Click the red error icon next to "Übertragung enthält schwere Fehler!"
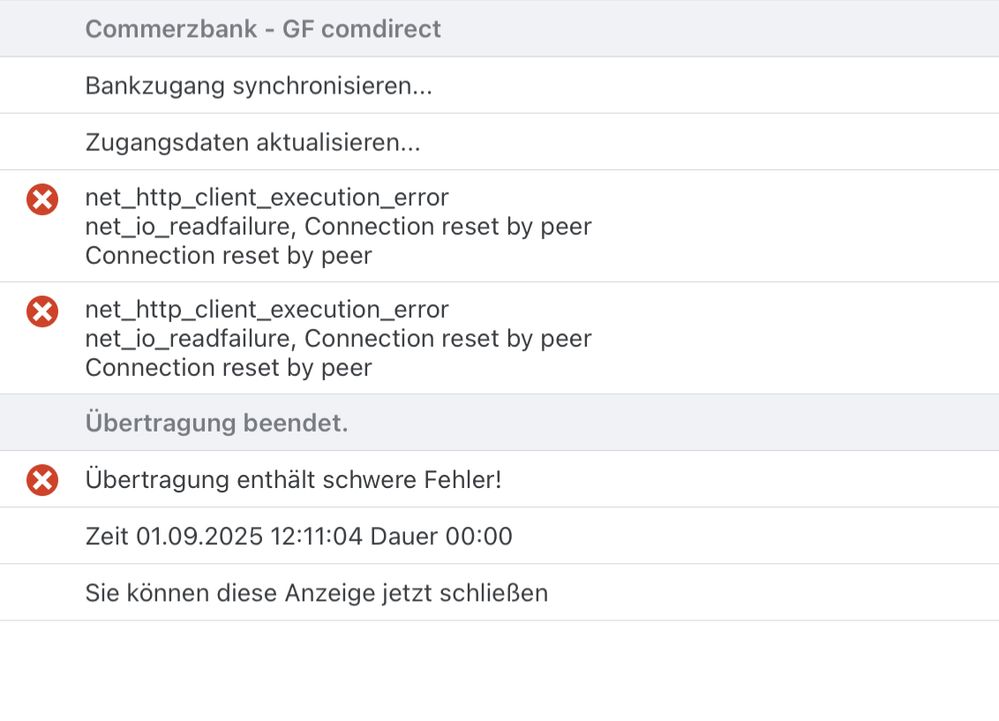Screen dimensions: 999x721 tap(42, 481)
